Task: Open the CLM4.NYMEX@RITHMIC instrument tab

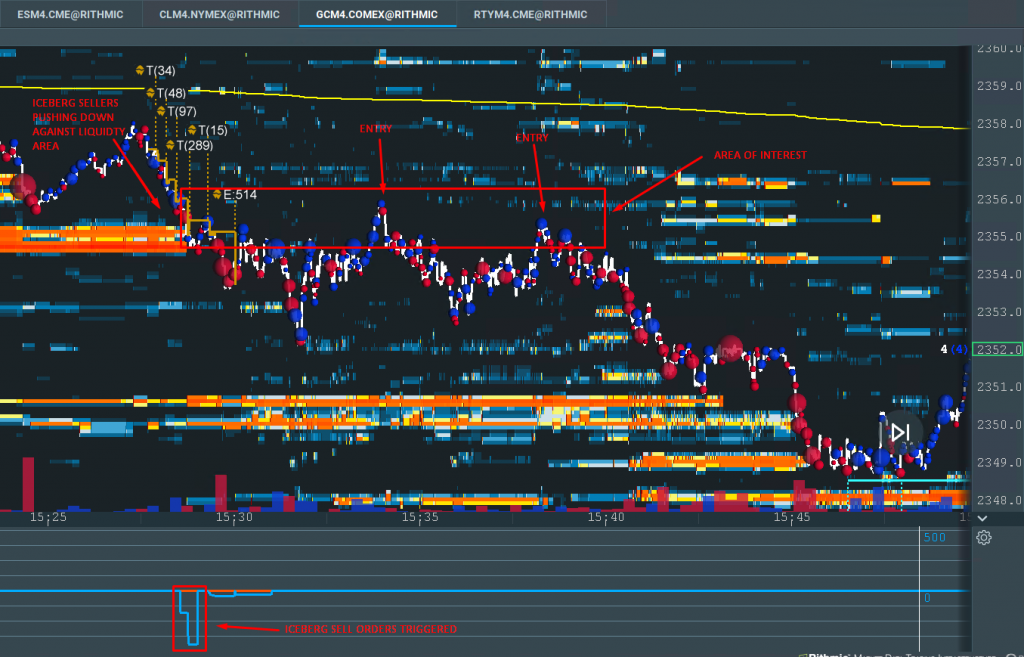Action: (x=221, y=14)
